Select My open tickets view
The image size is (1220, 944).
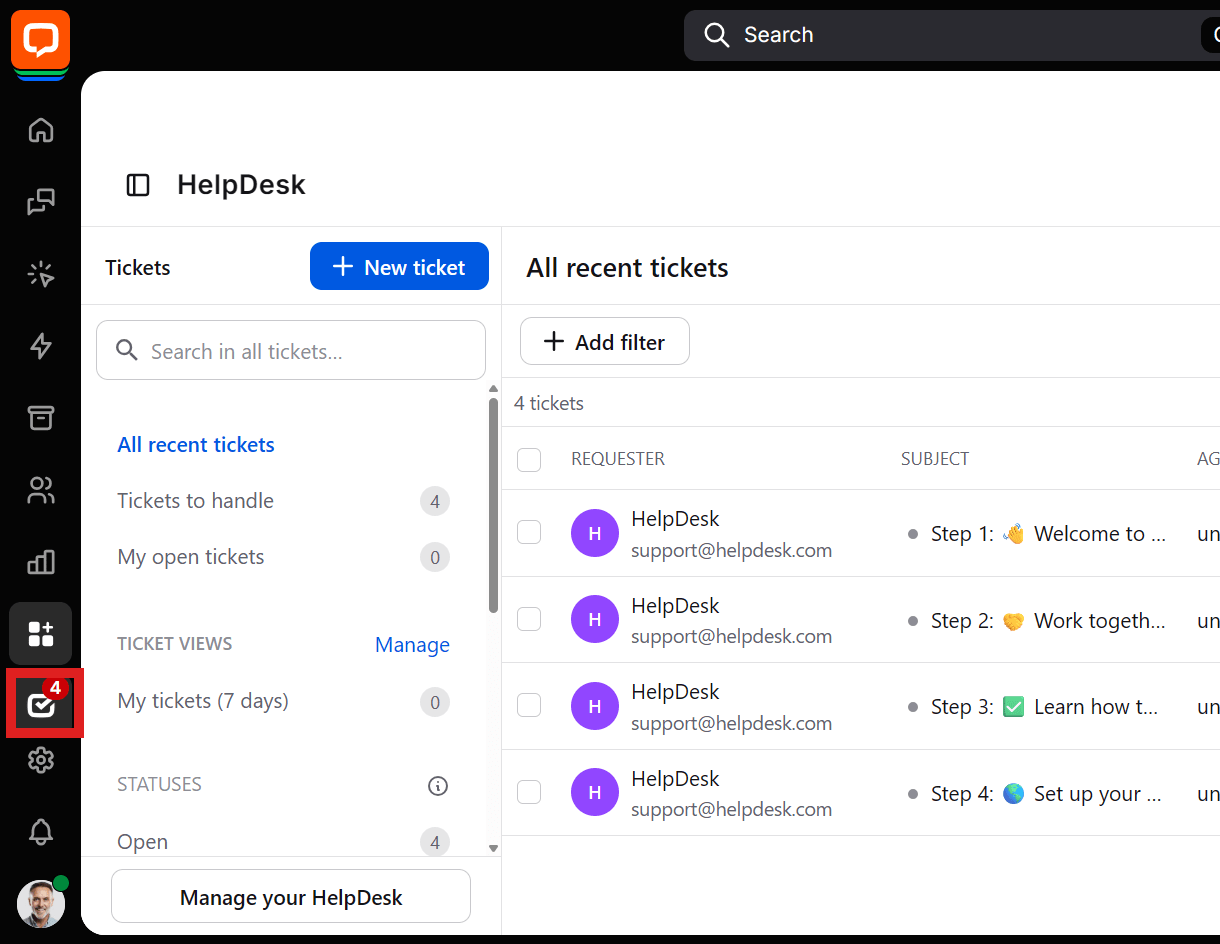(x=191, y=557)
